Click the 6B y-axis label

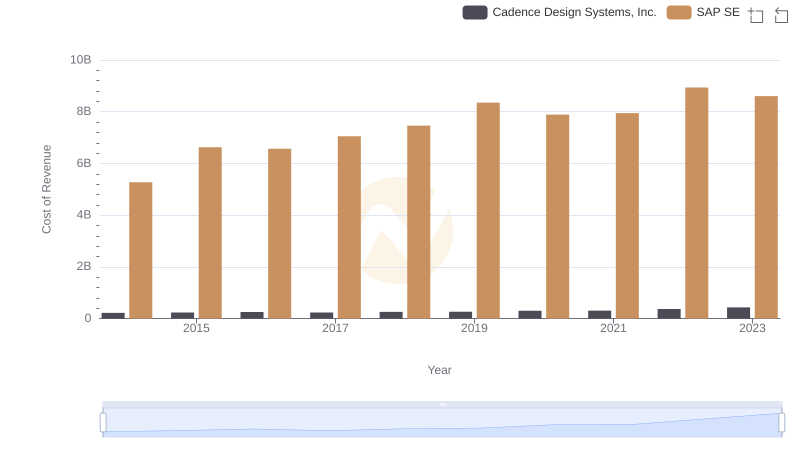[x=84, y=163]
